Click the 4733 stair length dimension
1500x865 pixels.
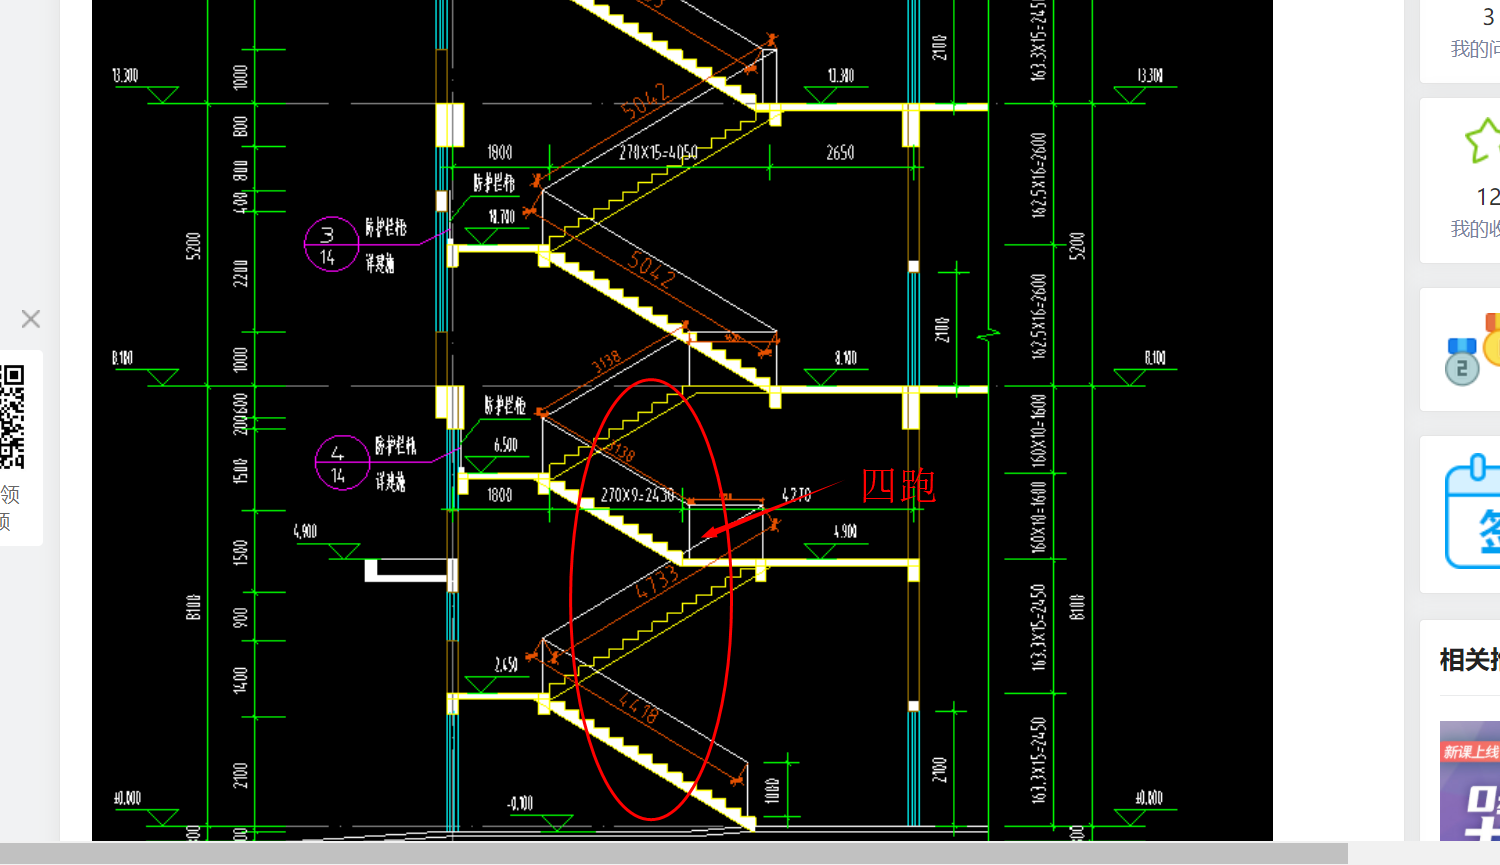tap(657, 583)
